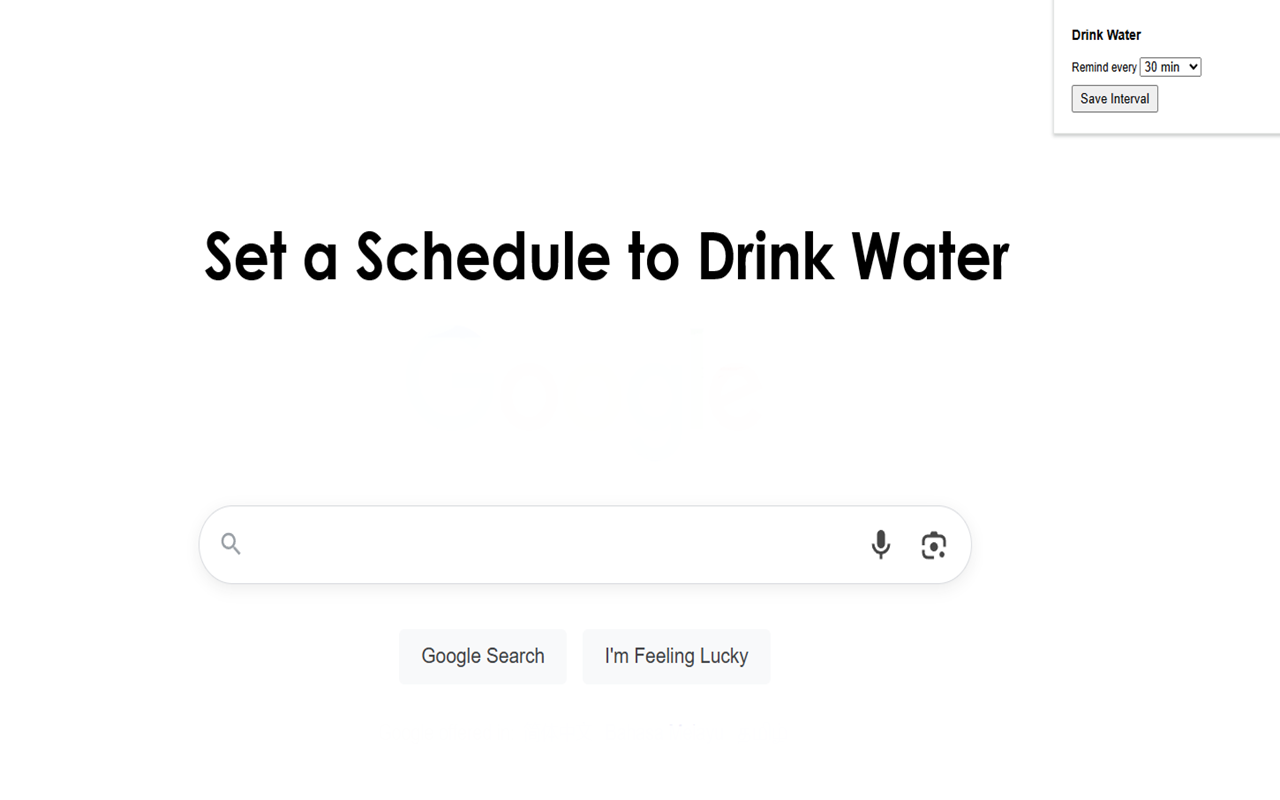Open the 30 min reminder interval dropdown
Viewport: 1280px width, 800px height.
pos(1170,67)
